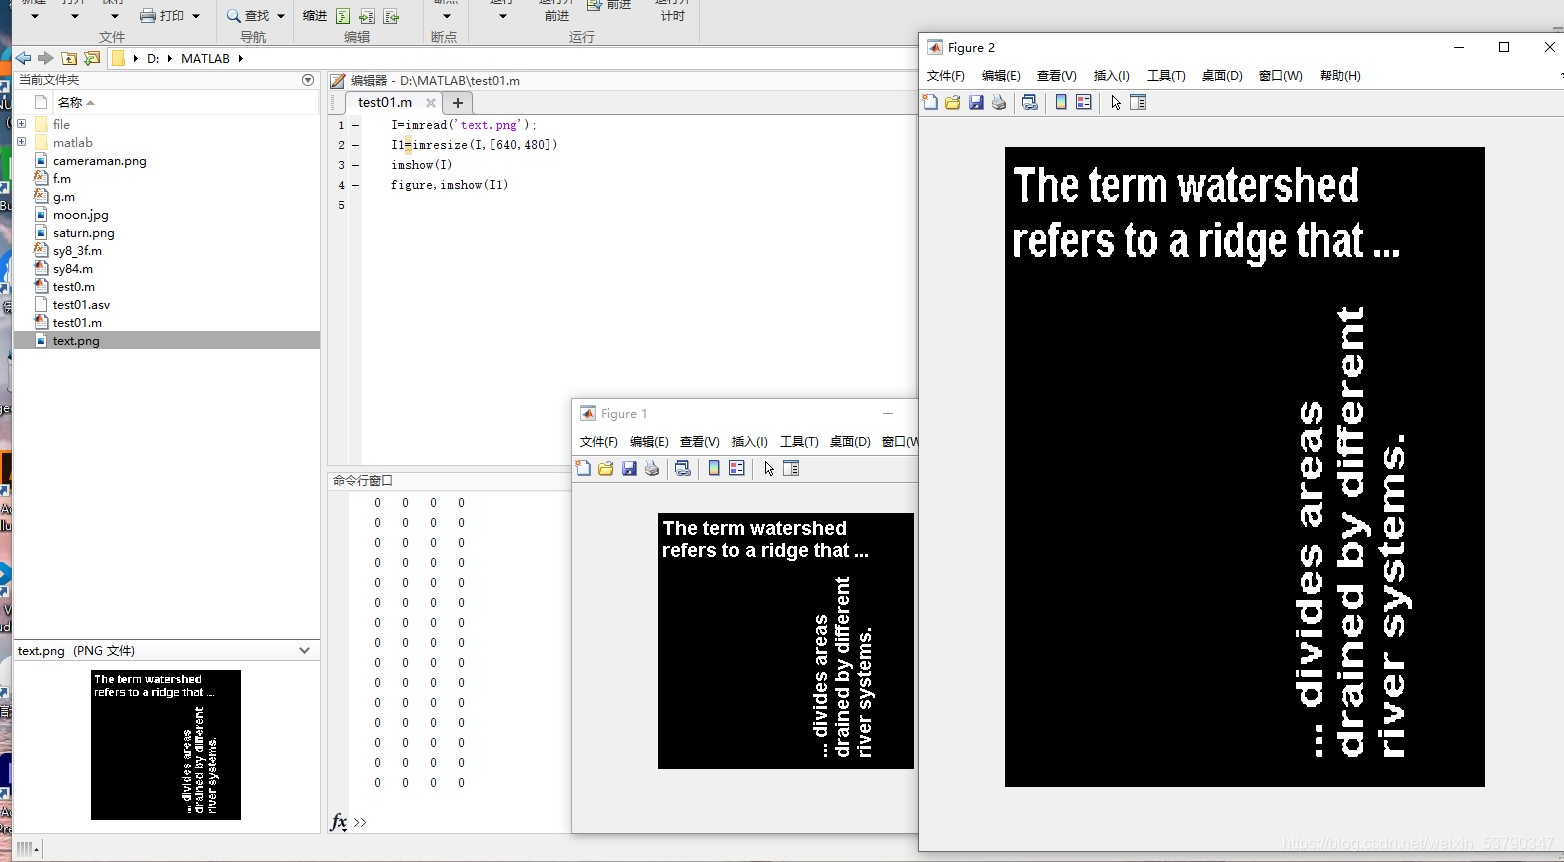Select moon.jpg in file list
Screen dimensions: 1564x862
81,214
